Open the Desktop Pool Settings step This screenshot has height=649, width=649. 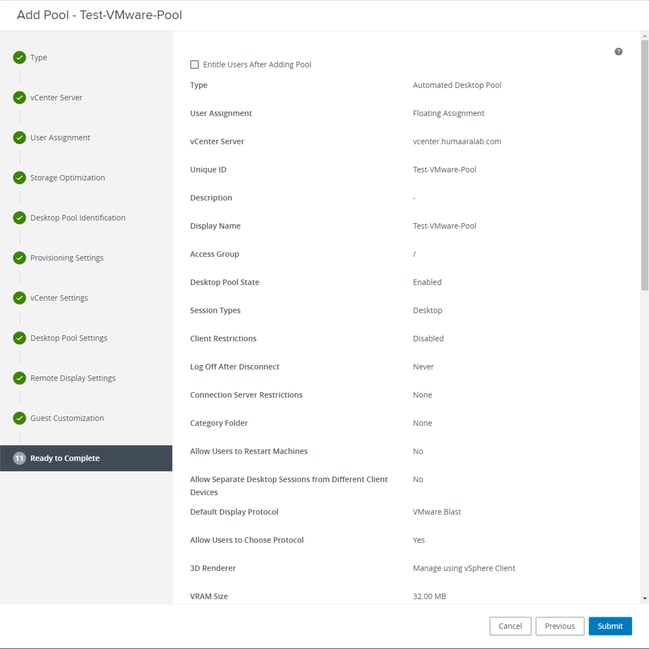pos(69,338)
